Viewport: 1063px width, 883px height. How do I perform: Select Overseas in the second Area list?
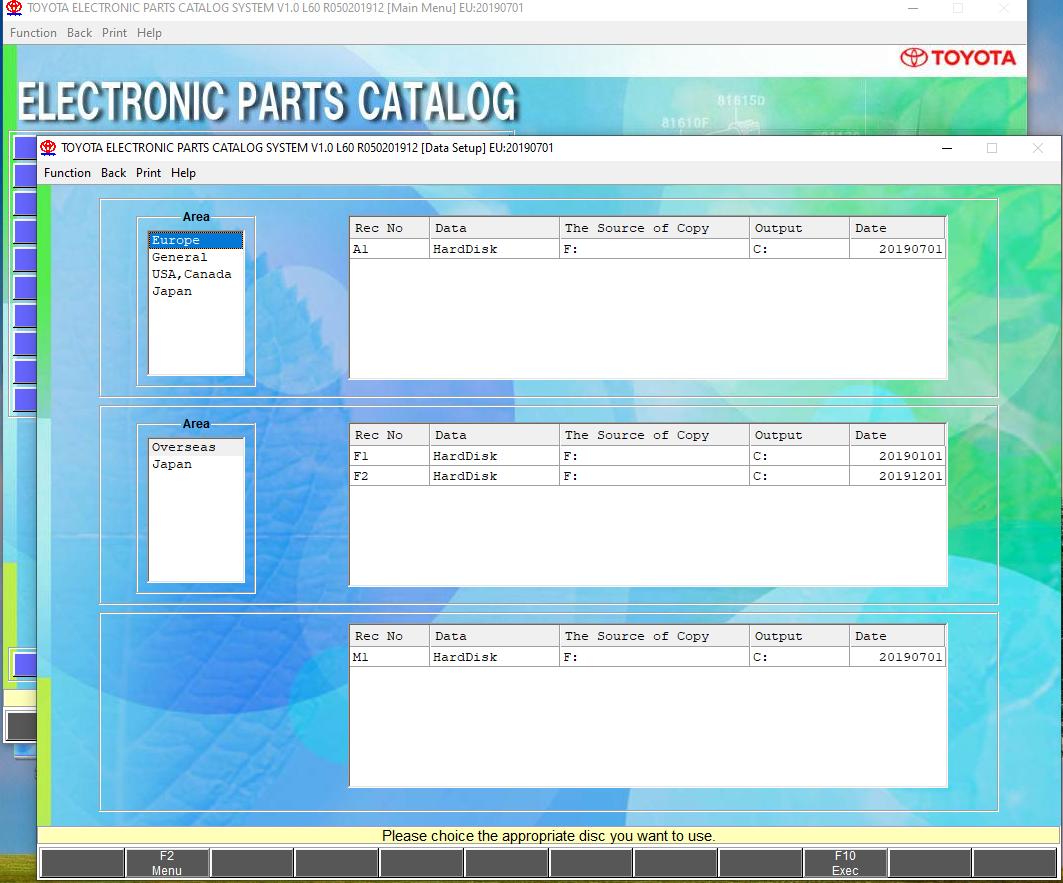[x=196, y=448]
